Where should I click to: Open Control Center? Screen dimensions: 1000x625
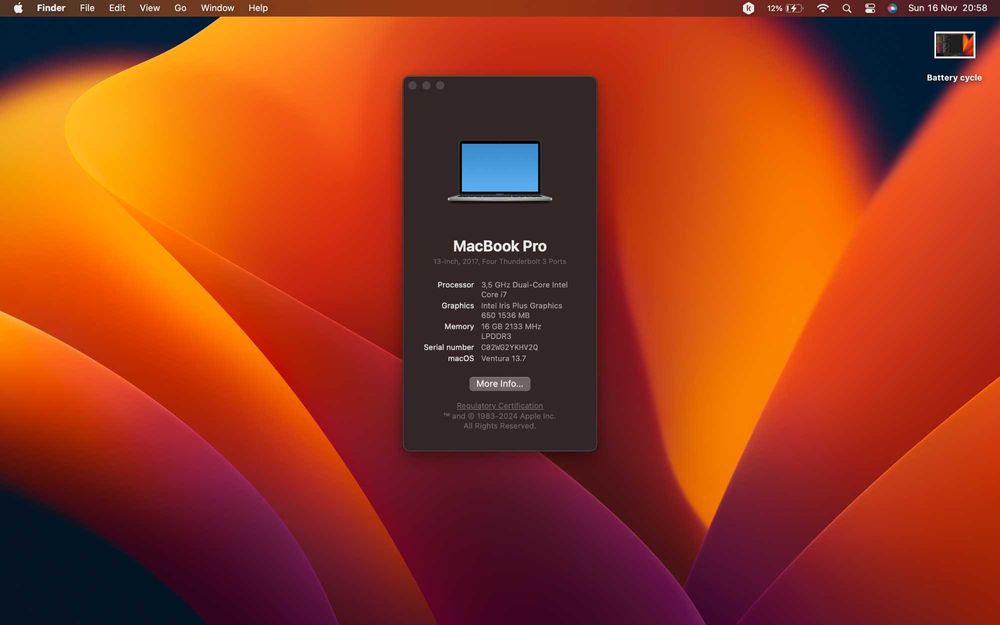pyautogui.click(x=870, y=8)
